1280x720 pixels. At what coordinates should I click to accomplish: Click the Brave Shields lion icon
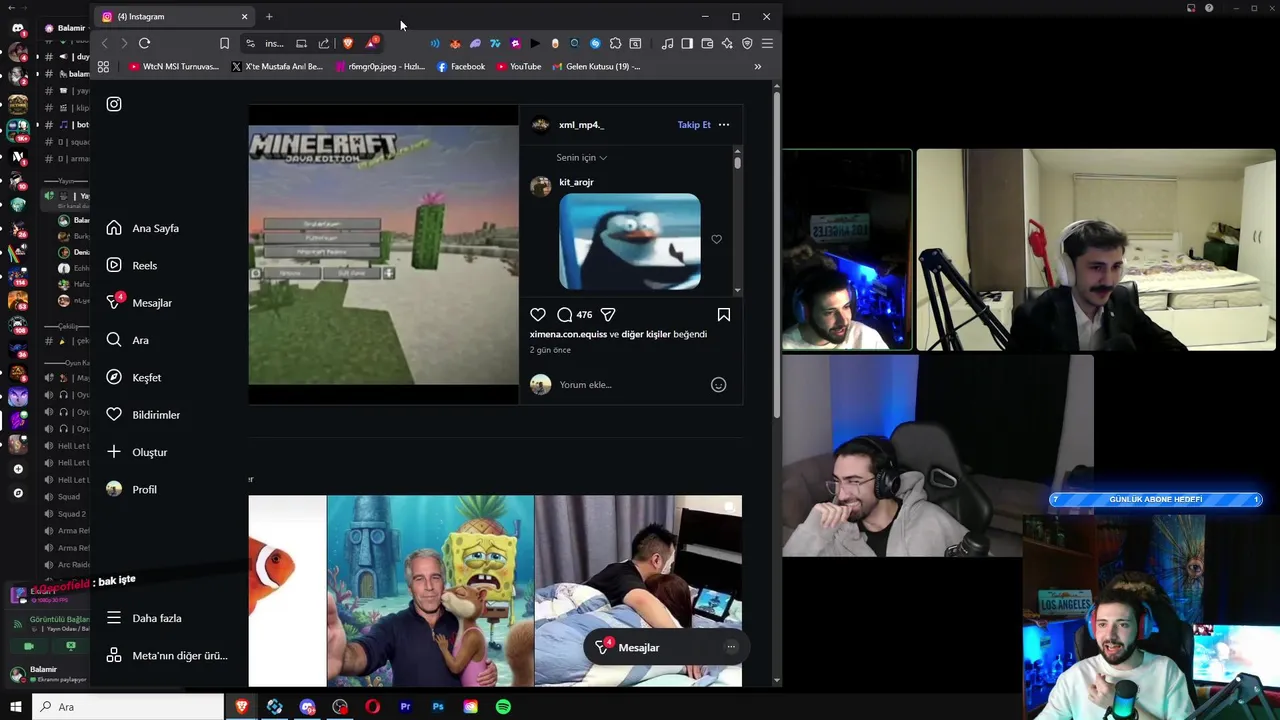348,43
